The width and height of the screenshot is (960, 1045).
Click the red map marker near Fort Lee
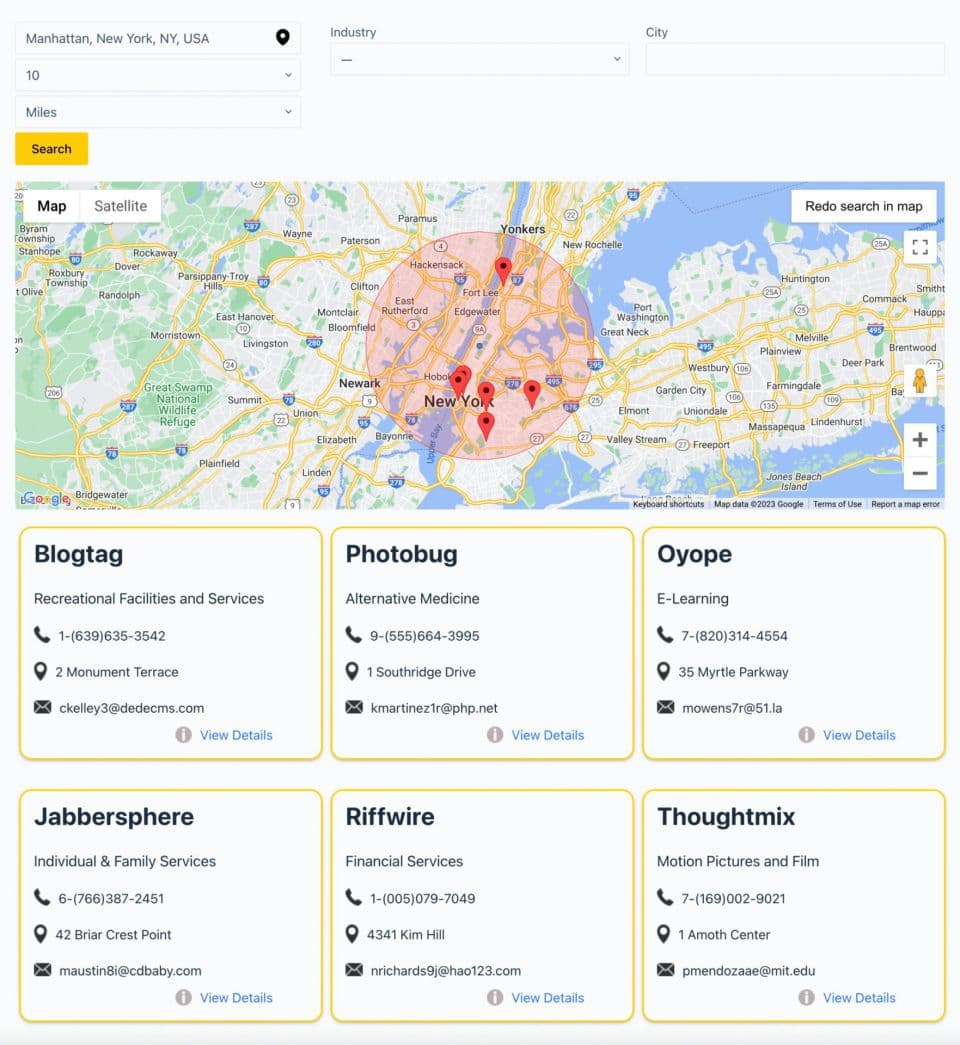click(503, 272)
